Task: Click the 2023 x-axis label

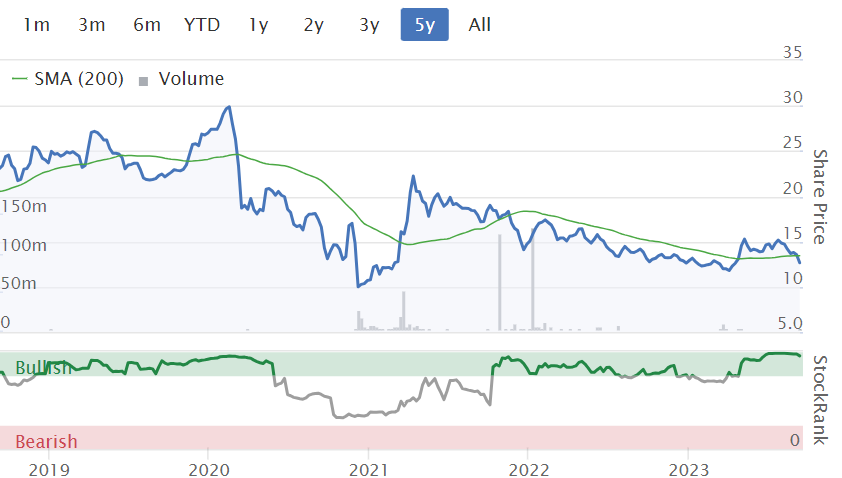Action: [689, 470]
